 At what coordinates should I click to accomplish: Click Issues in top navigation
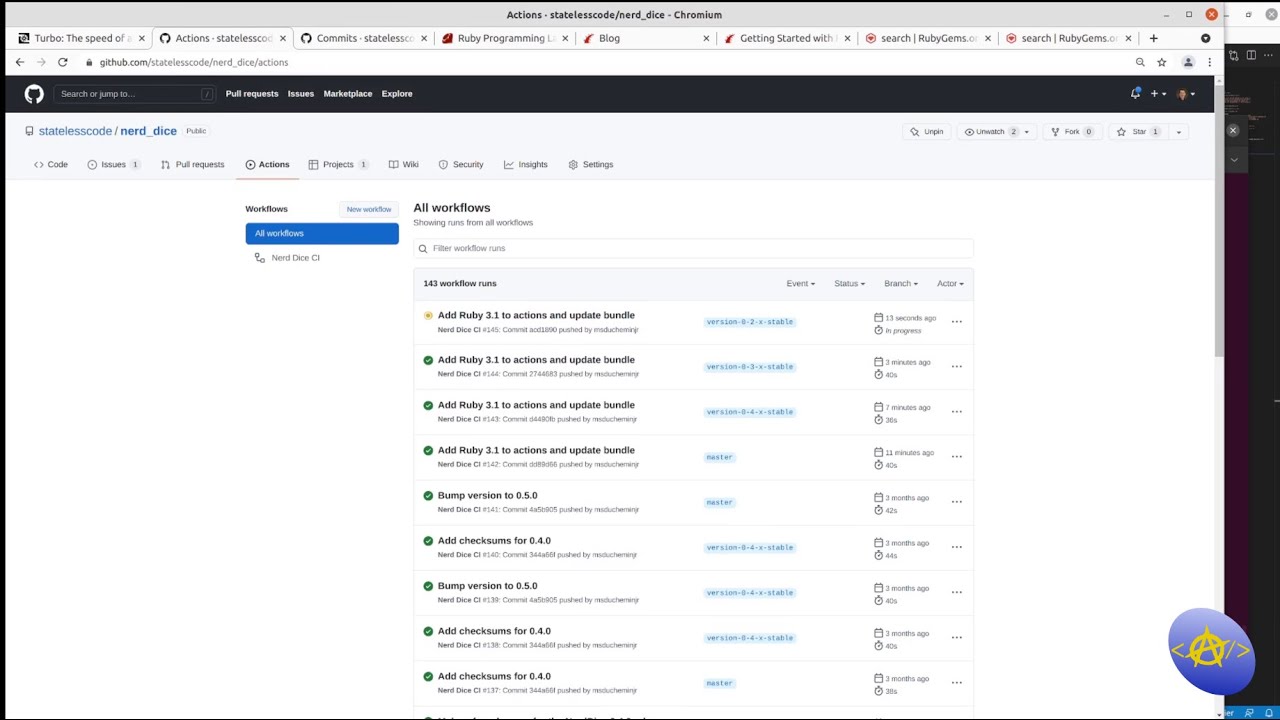(x=301, y=94)
